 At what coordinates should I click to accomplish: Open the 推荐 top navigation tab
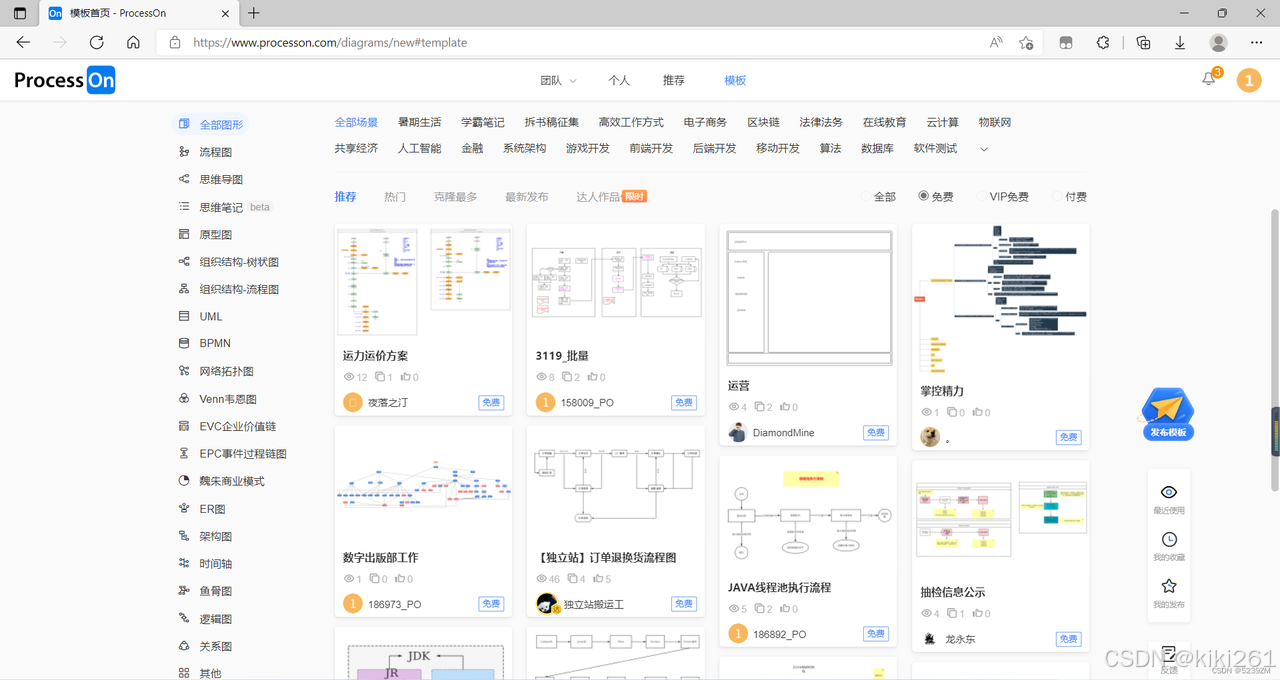[674, 80]
